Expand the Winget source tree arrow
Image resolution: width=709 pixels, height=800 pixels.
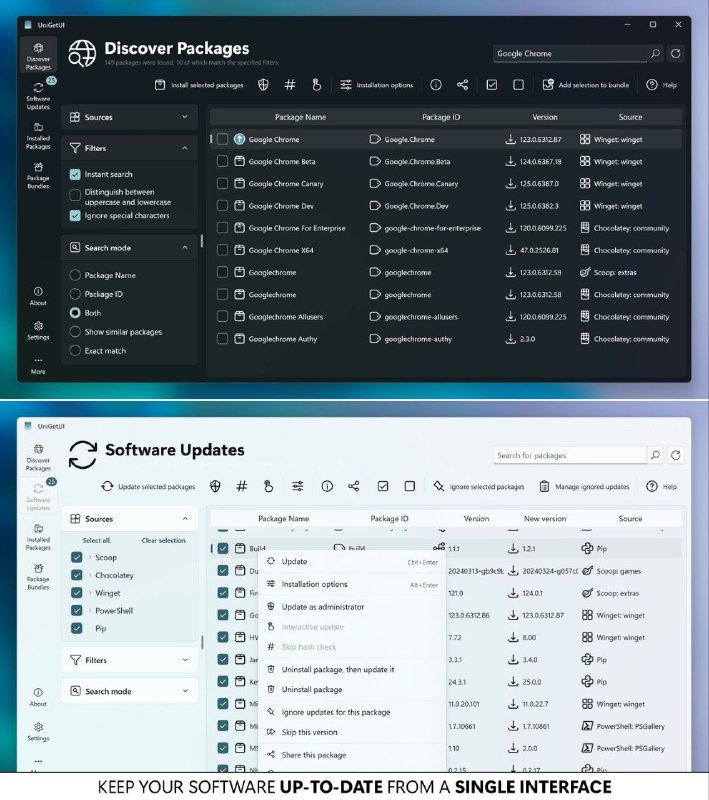point(90,593)
